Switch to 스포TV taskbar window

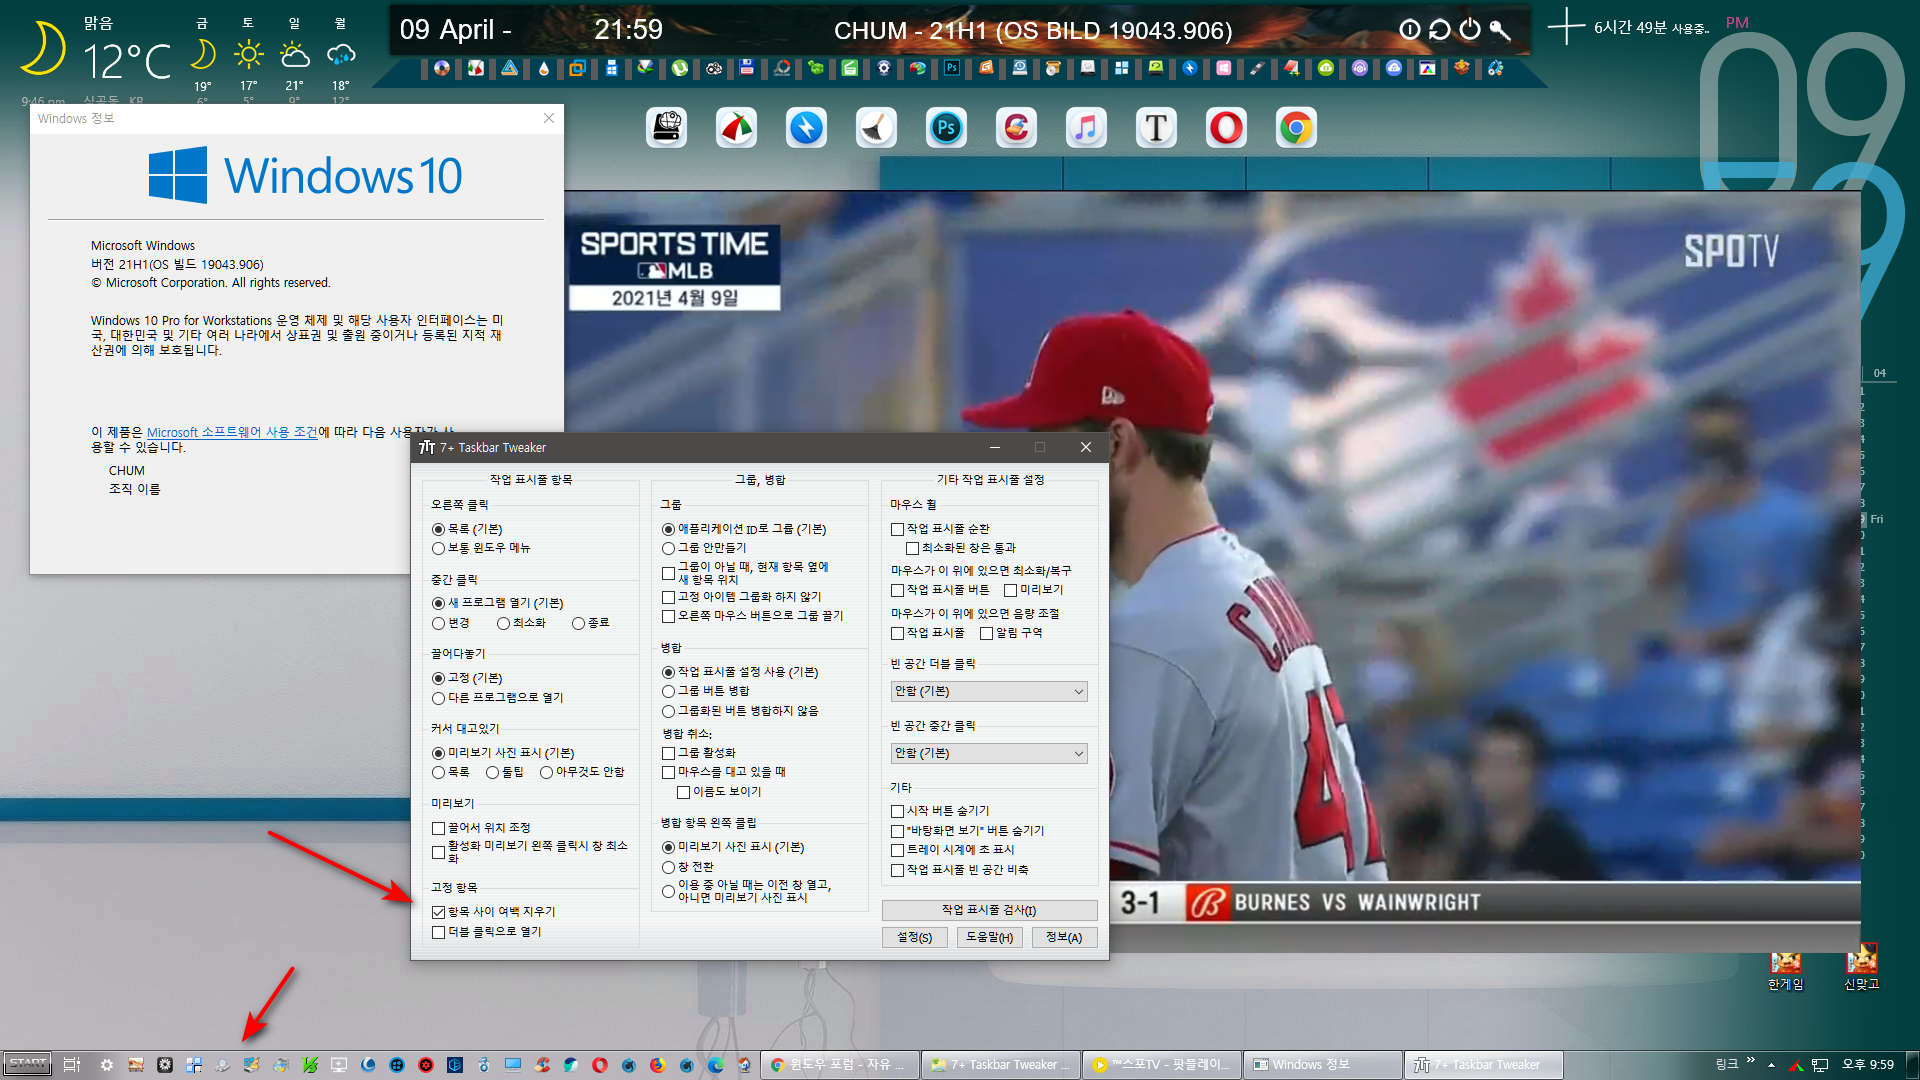(x=1163, y=1065)
